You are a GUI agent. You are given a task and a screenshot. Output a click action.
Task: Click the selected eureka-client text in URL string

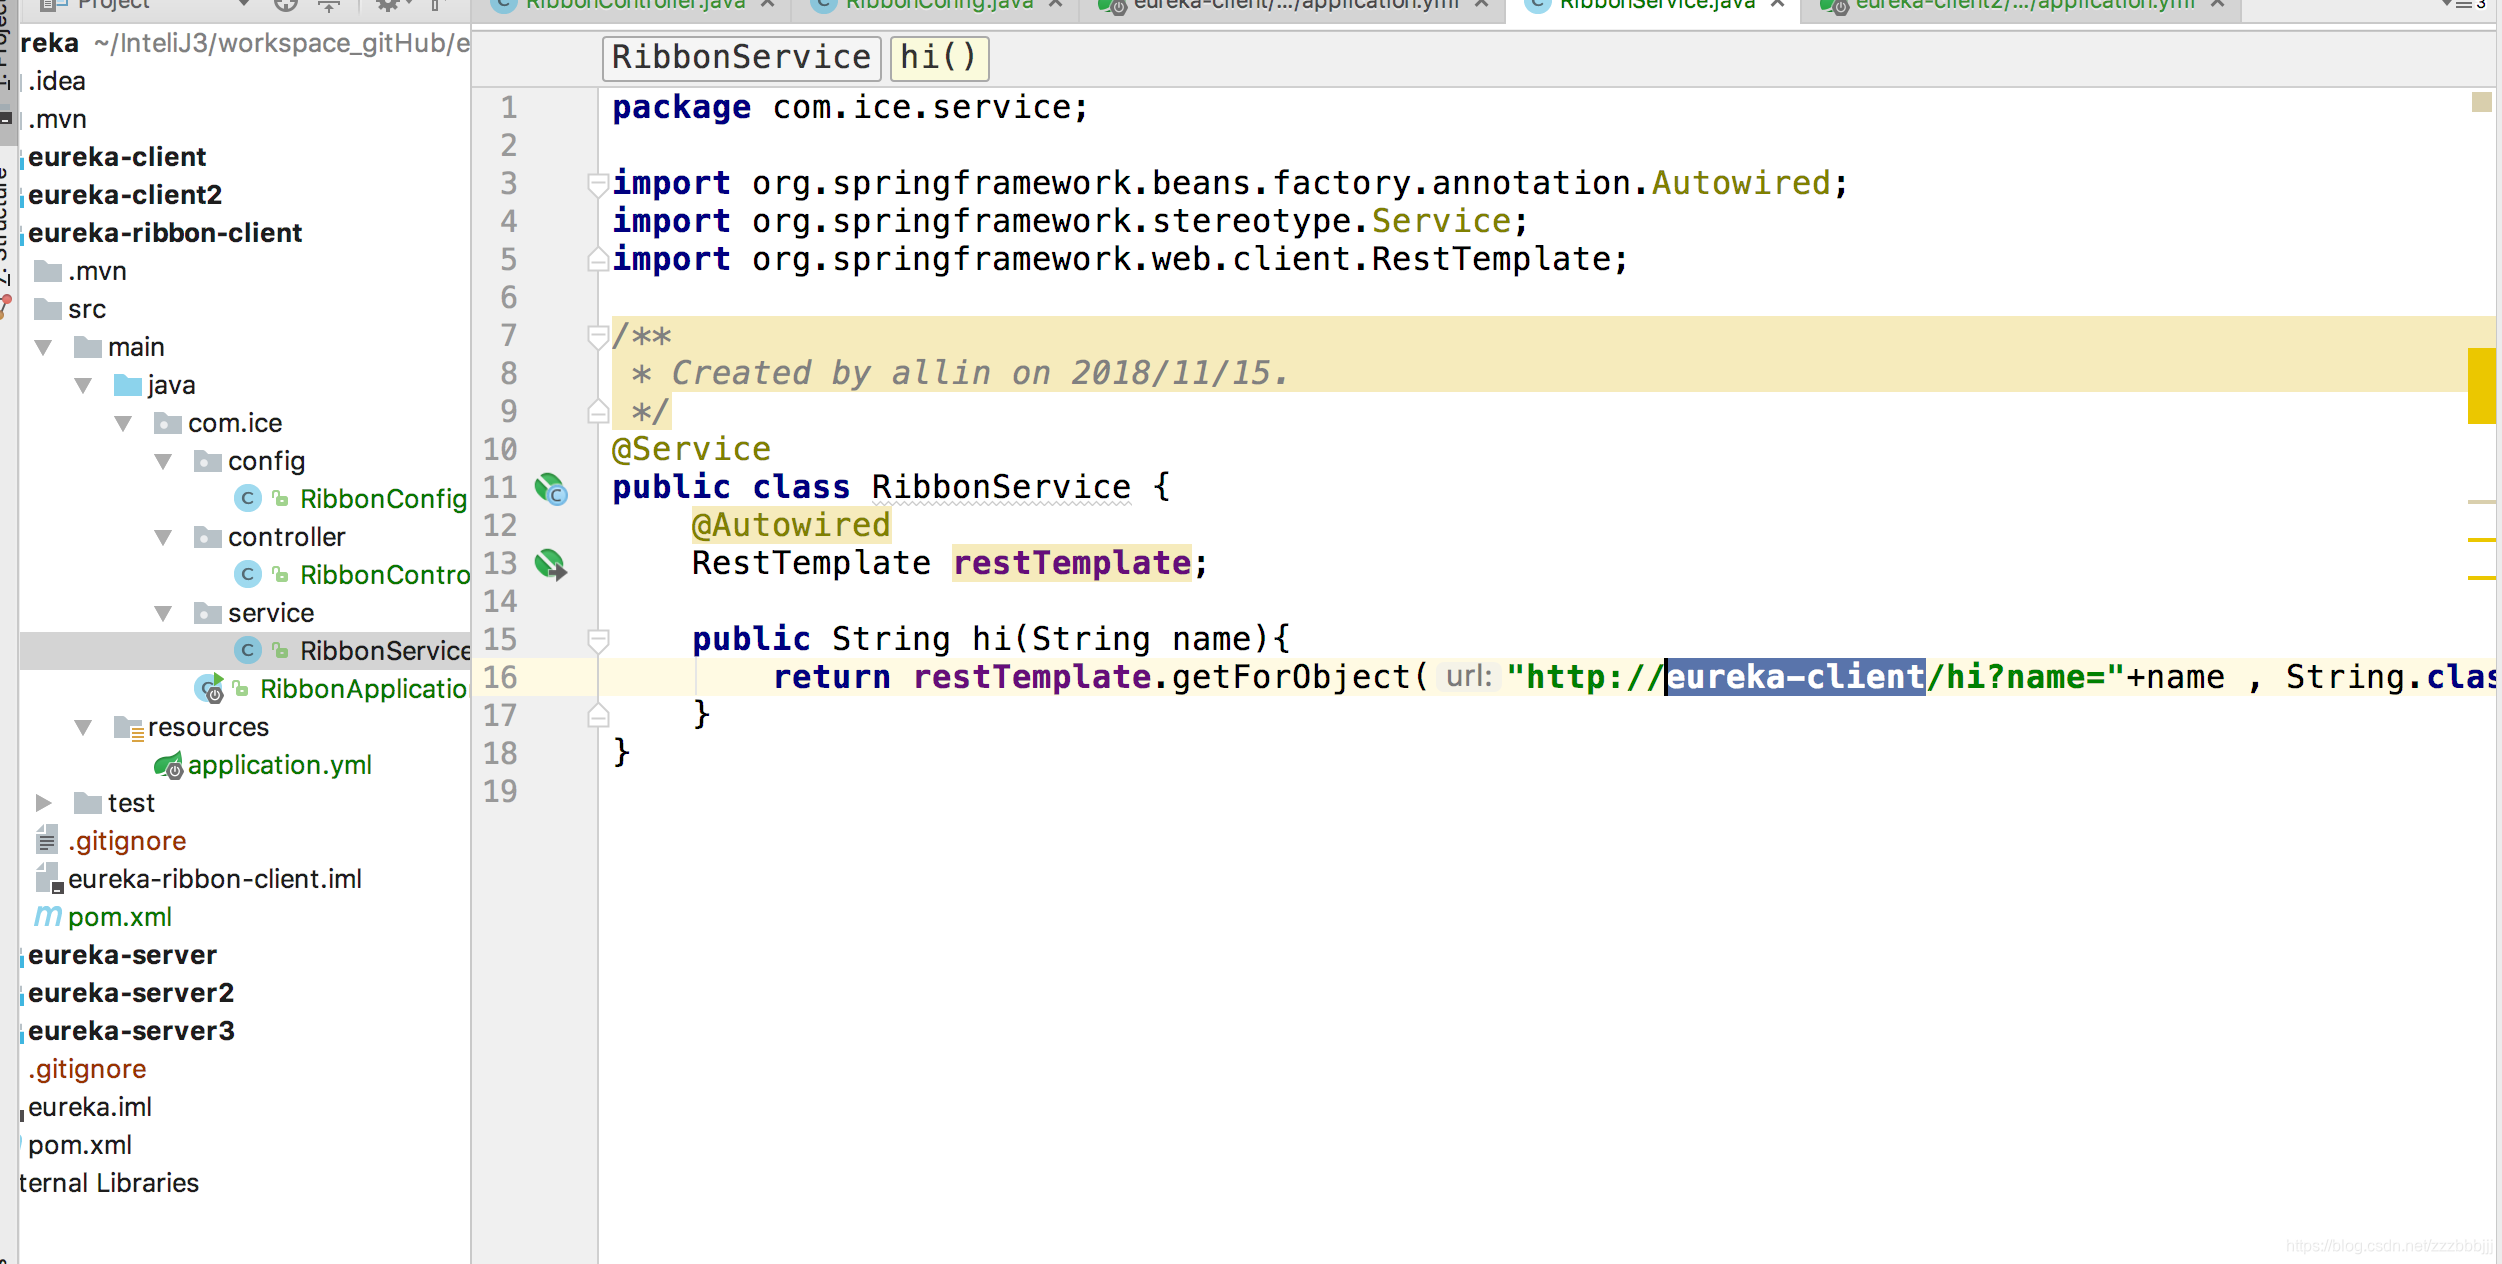[1796, 678]
